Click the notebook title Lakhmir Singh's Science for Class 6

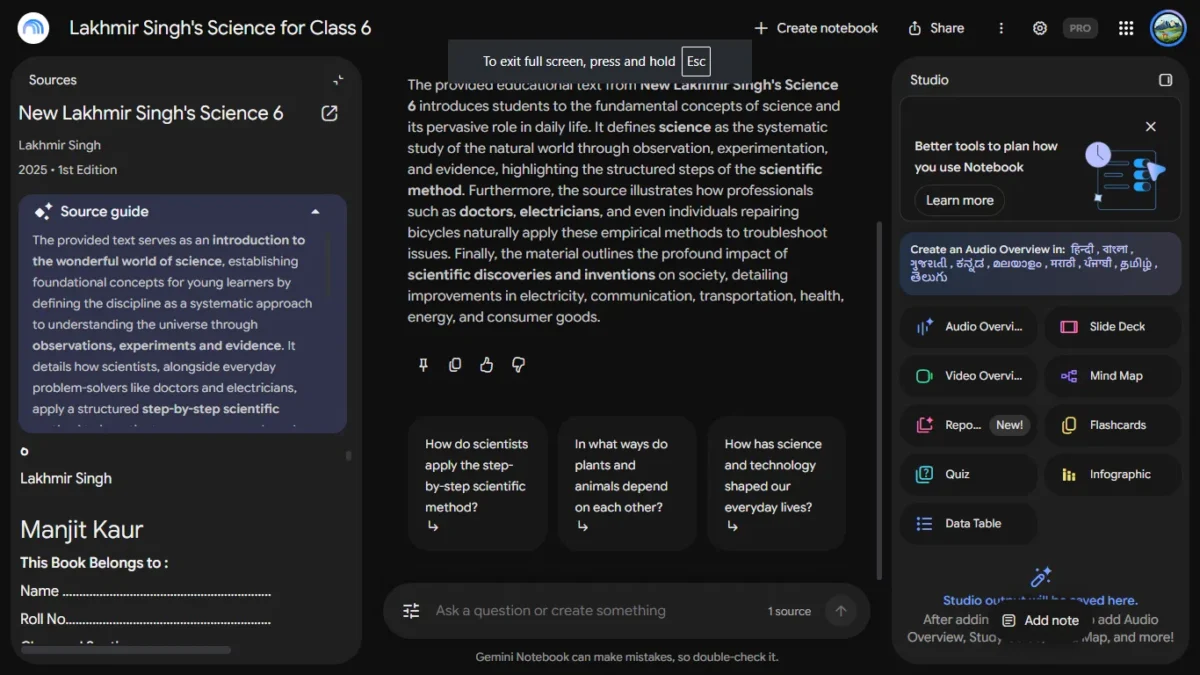(220, 28)
